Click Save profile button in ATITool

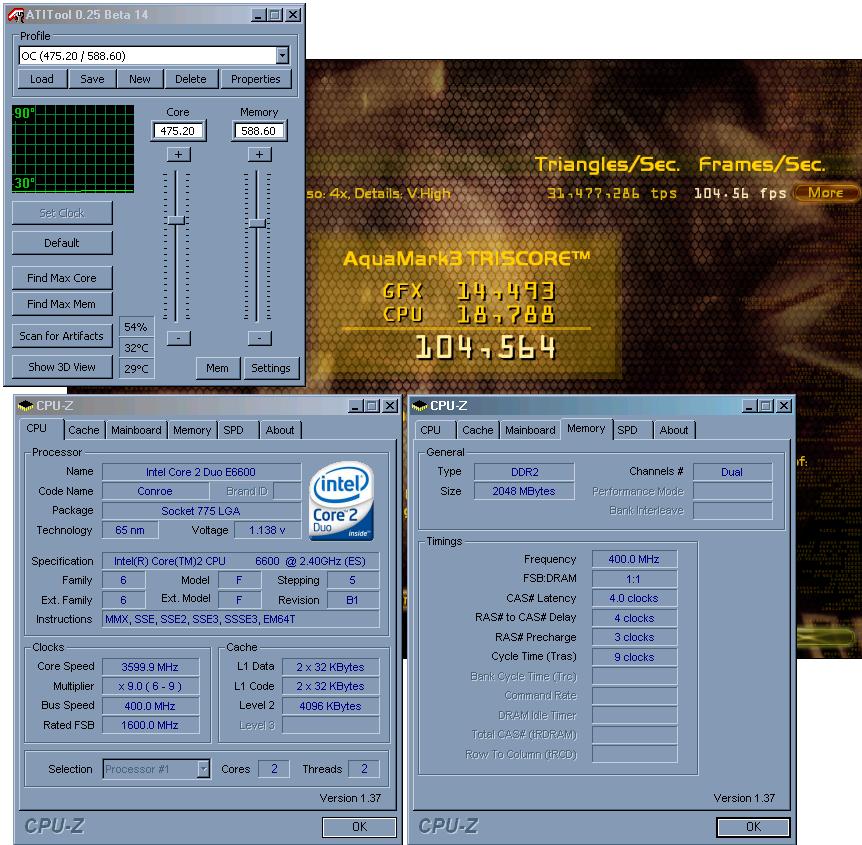(92, 79)
